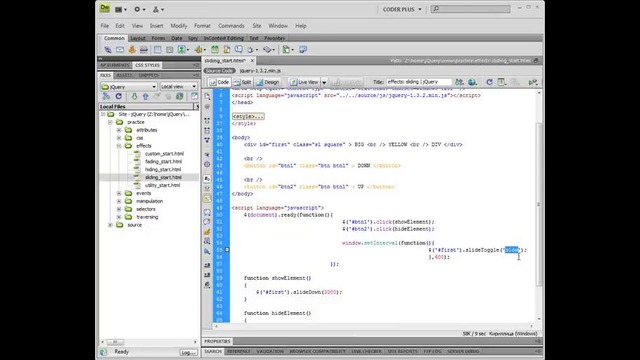The height and width of the screenshot is (360, 640).
Task: Collapse the effects folder
Action: [119, 146]
